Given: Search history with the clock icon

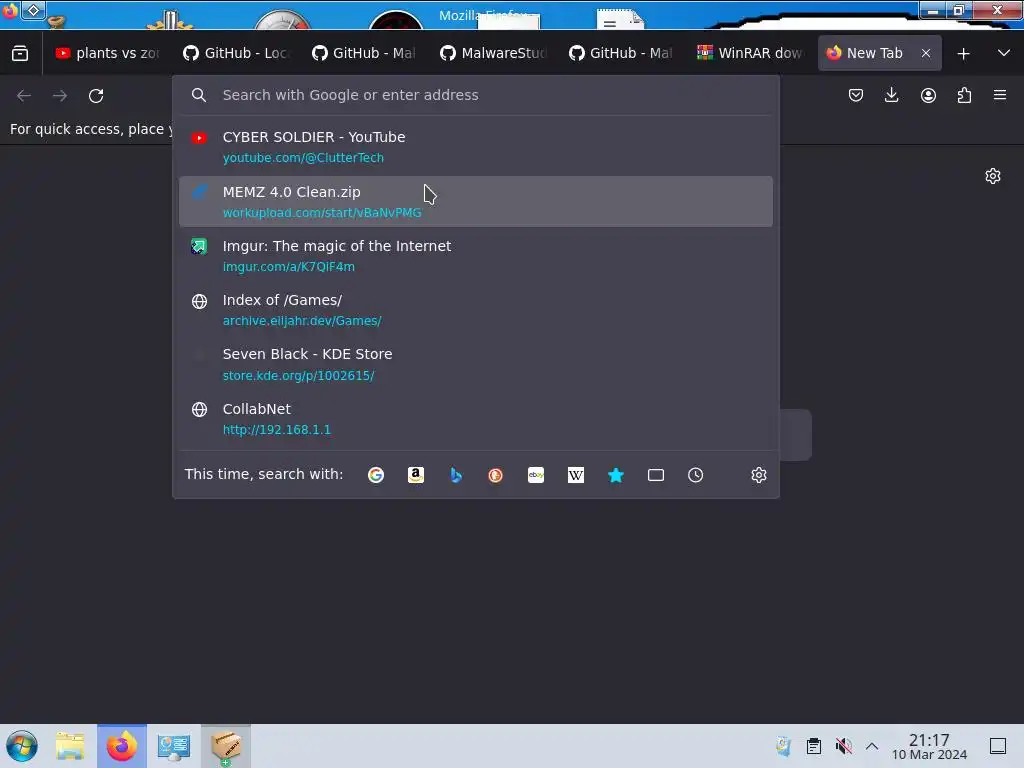Looking at the screenshot, I should [696, 475].
